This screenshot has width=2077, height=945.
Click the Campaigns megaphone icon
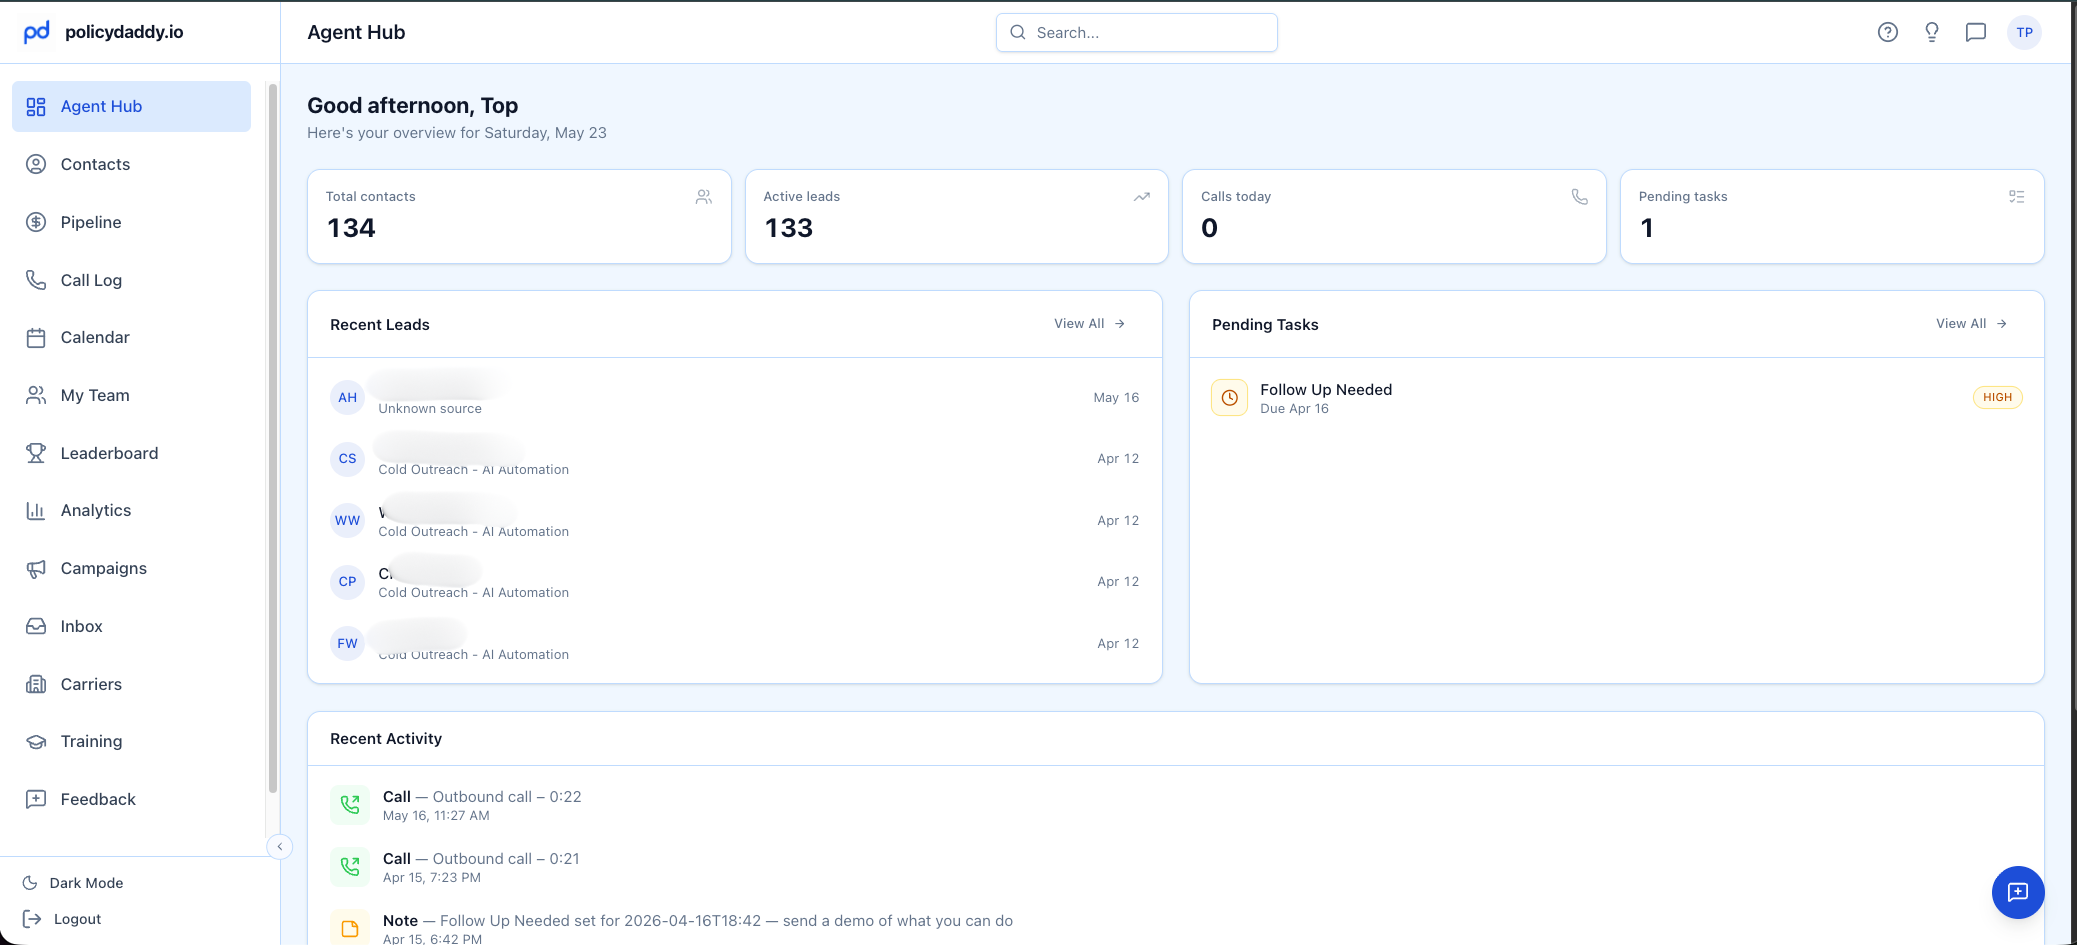(x=36, y=568)
